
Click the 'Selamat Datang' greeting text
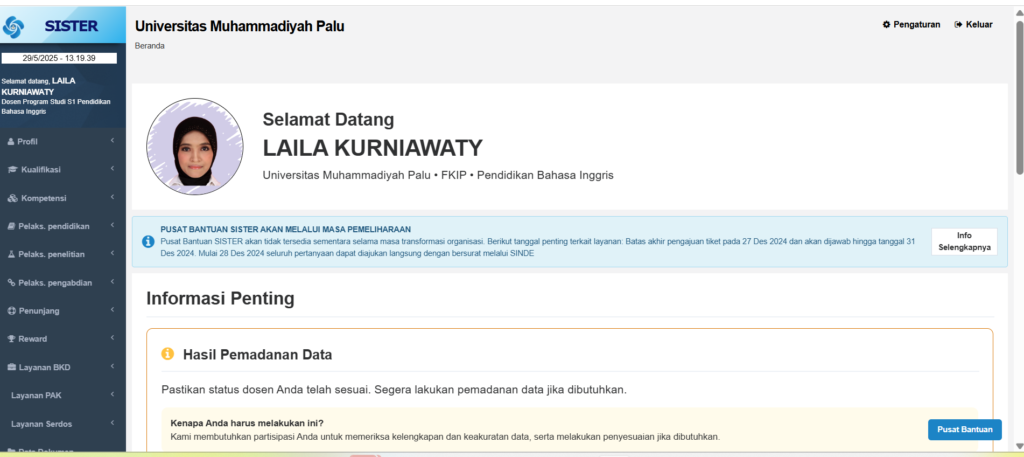tap(328, 119)
